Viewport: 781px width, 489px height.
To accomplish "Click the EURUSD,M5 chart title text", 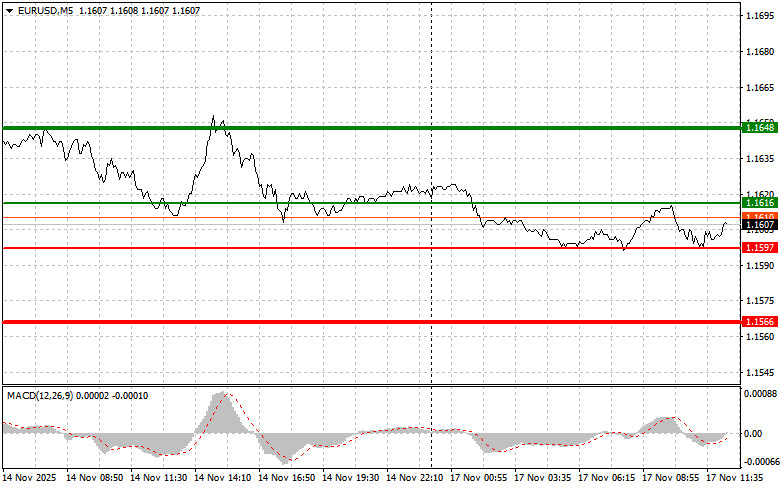I will (45, 10).
